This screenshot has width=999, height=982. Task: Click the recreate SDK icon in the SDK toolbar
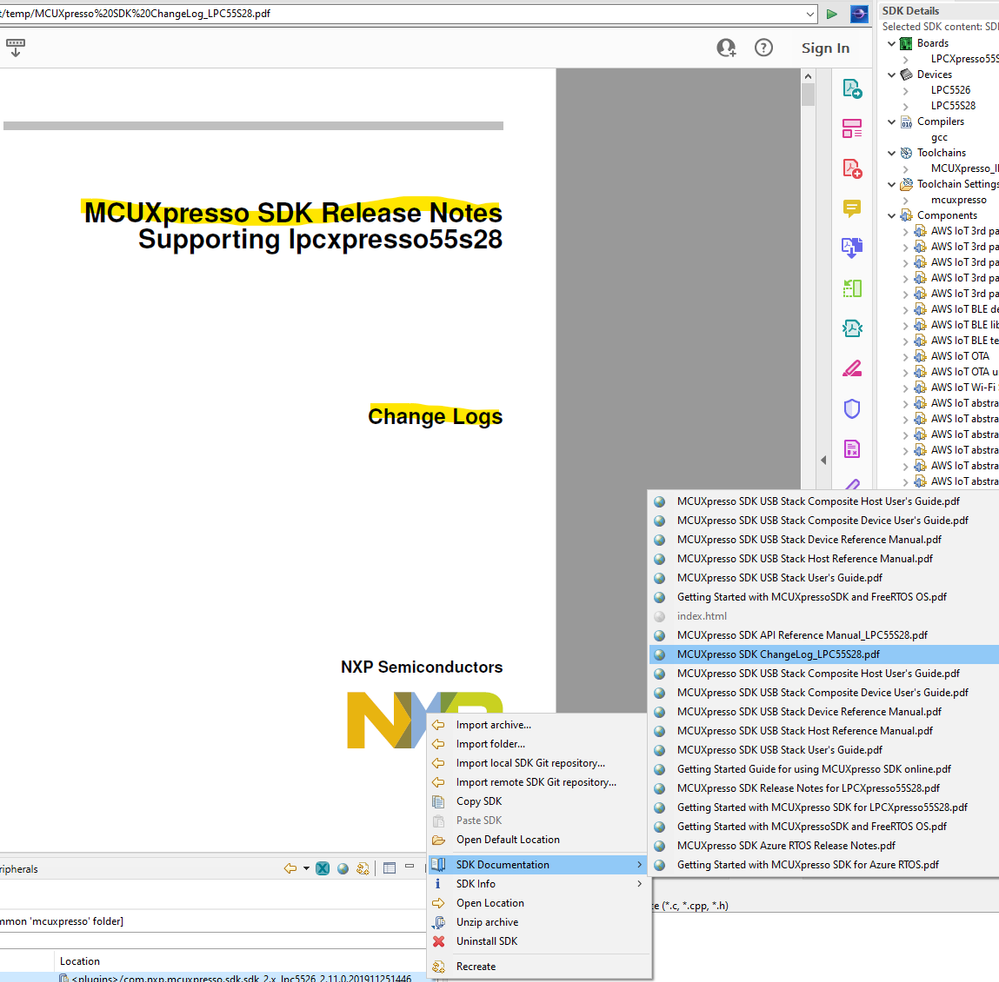363,868
